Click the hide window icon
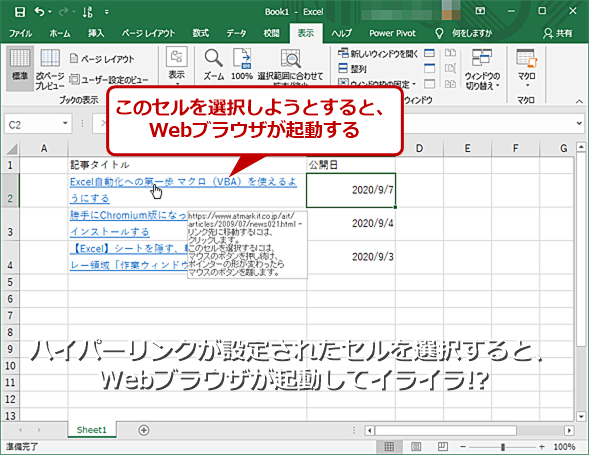This screenshot has width=589, height=455. pyautogui.click(x=429, y=68)
